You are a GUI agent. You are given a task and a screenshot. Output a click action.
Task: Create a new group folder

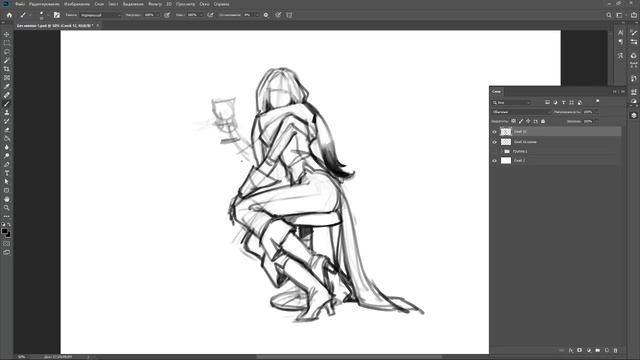click(598, 350)
